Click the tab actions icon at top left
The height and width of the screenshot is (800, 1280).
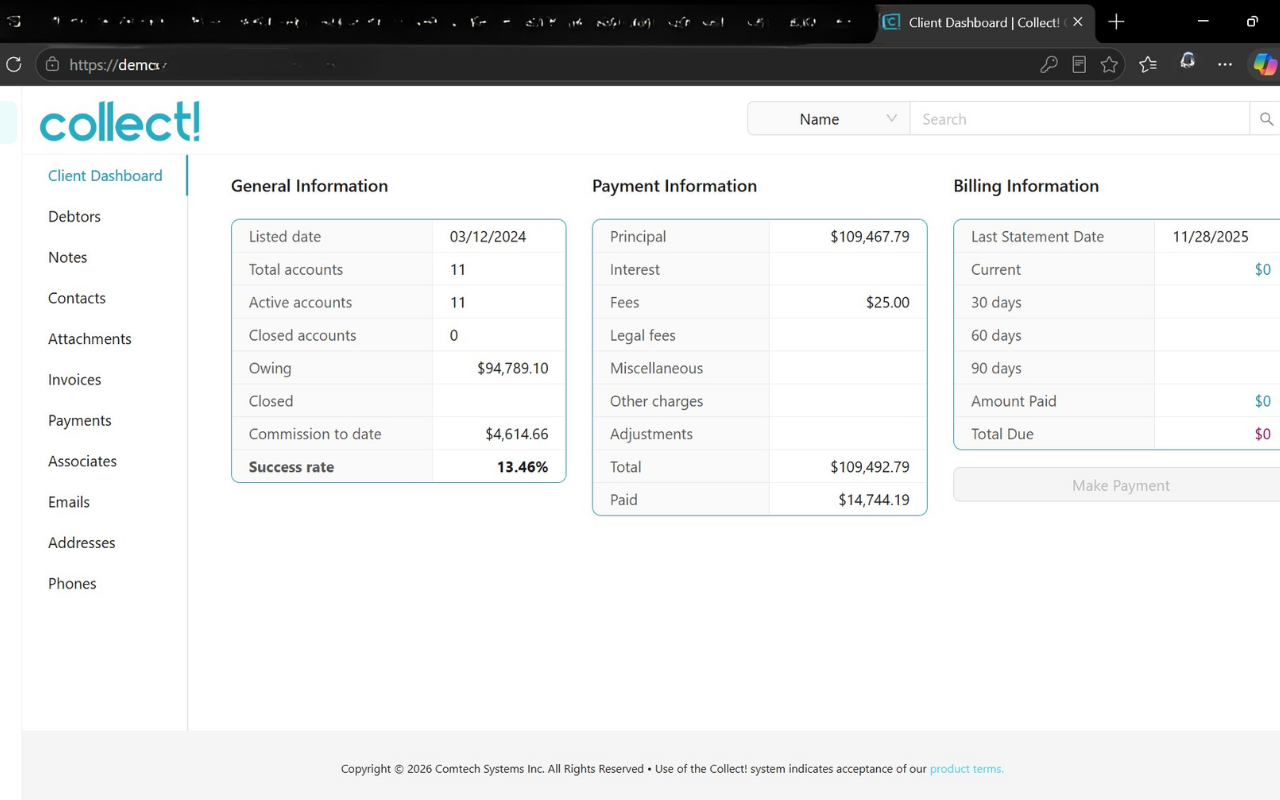click(x=13, y=22)
